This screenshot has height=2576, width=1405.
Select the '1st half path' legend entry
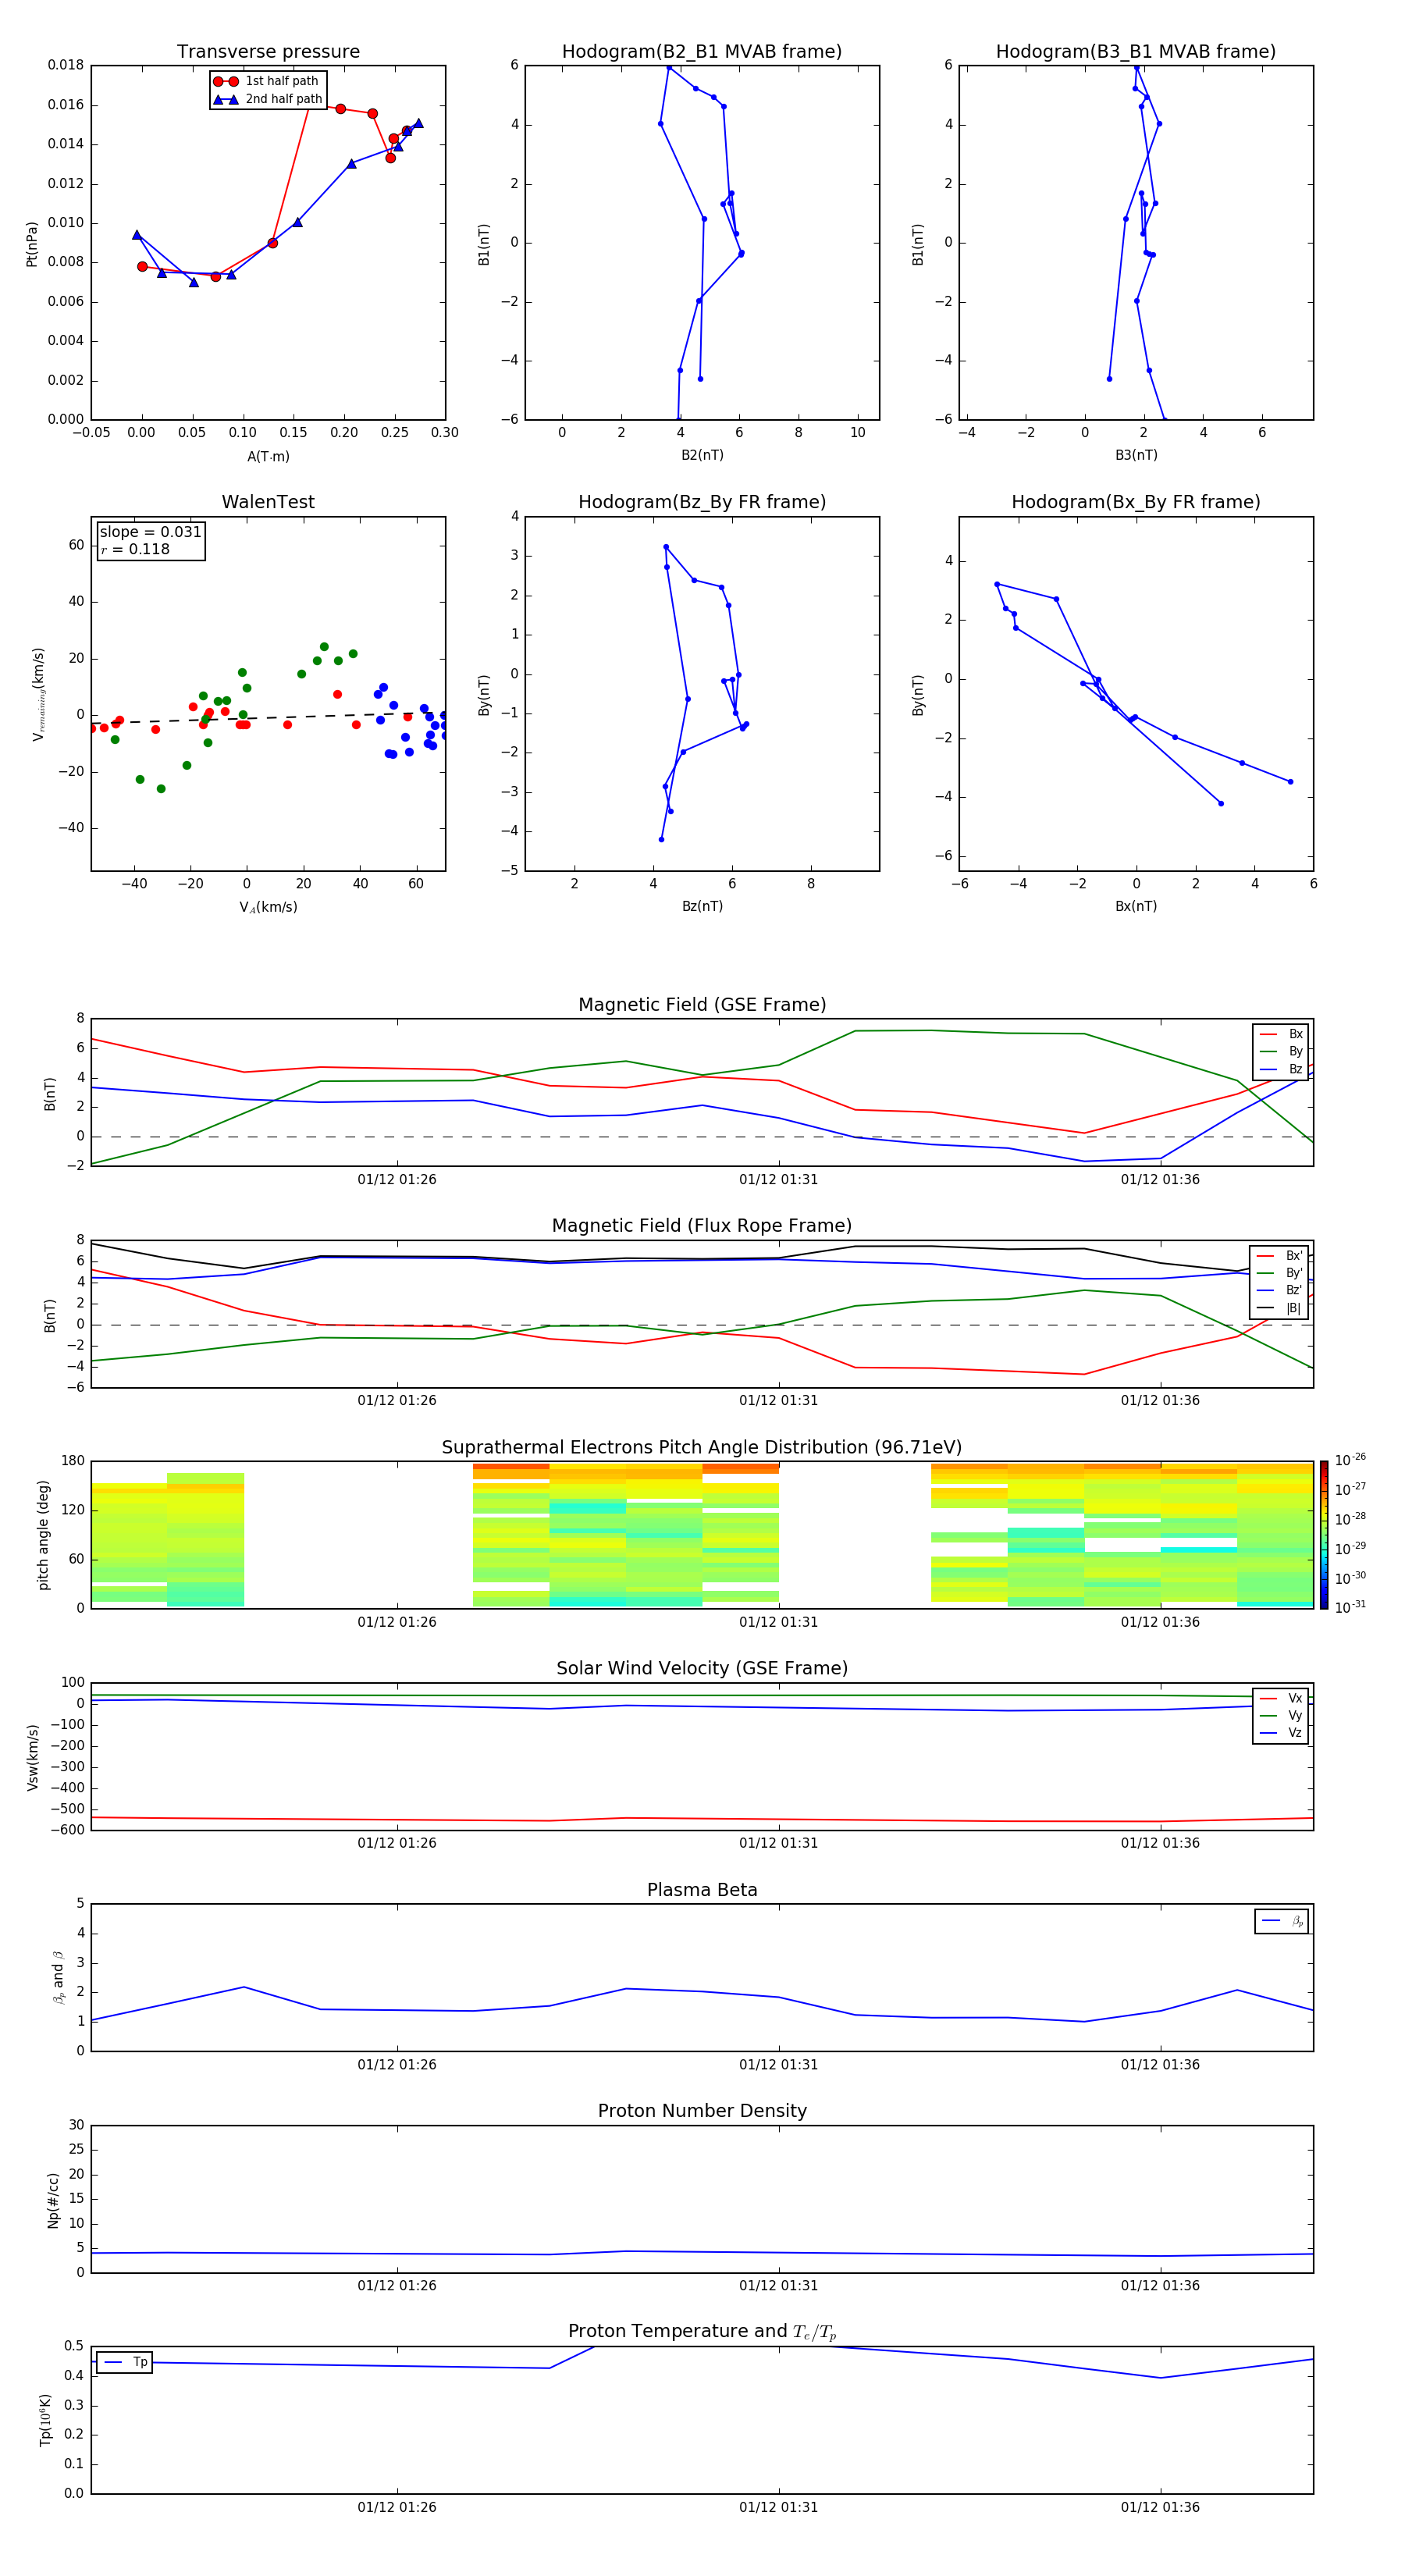pyautogui.click(x=266, y=81)
